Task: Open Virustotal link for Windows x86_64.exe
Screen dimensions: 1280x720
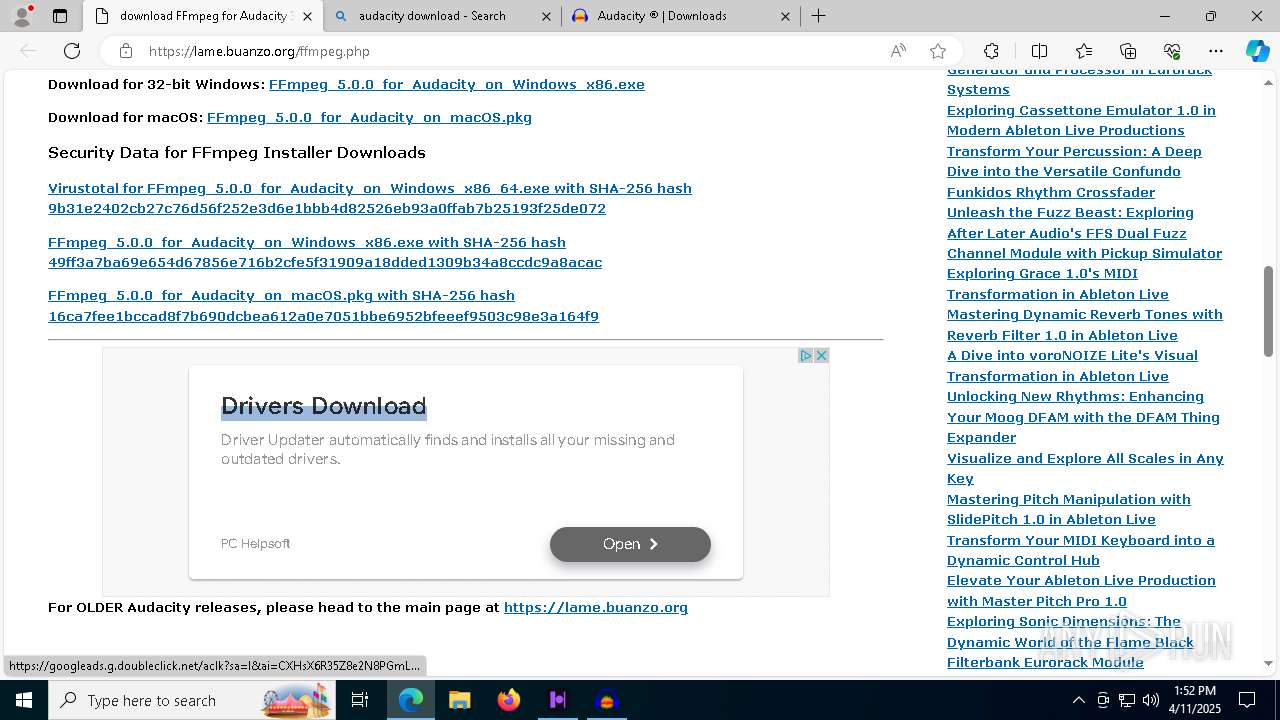Action: [370, 198]
